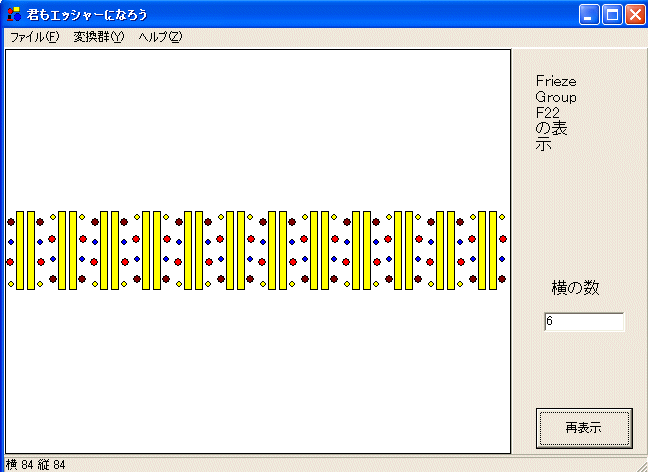Minimize the 君もエッシャーになろう window
This screenshot has height=472, width=648.
[x=589, y=15]
